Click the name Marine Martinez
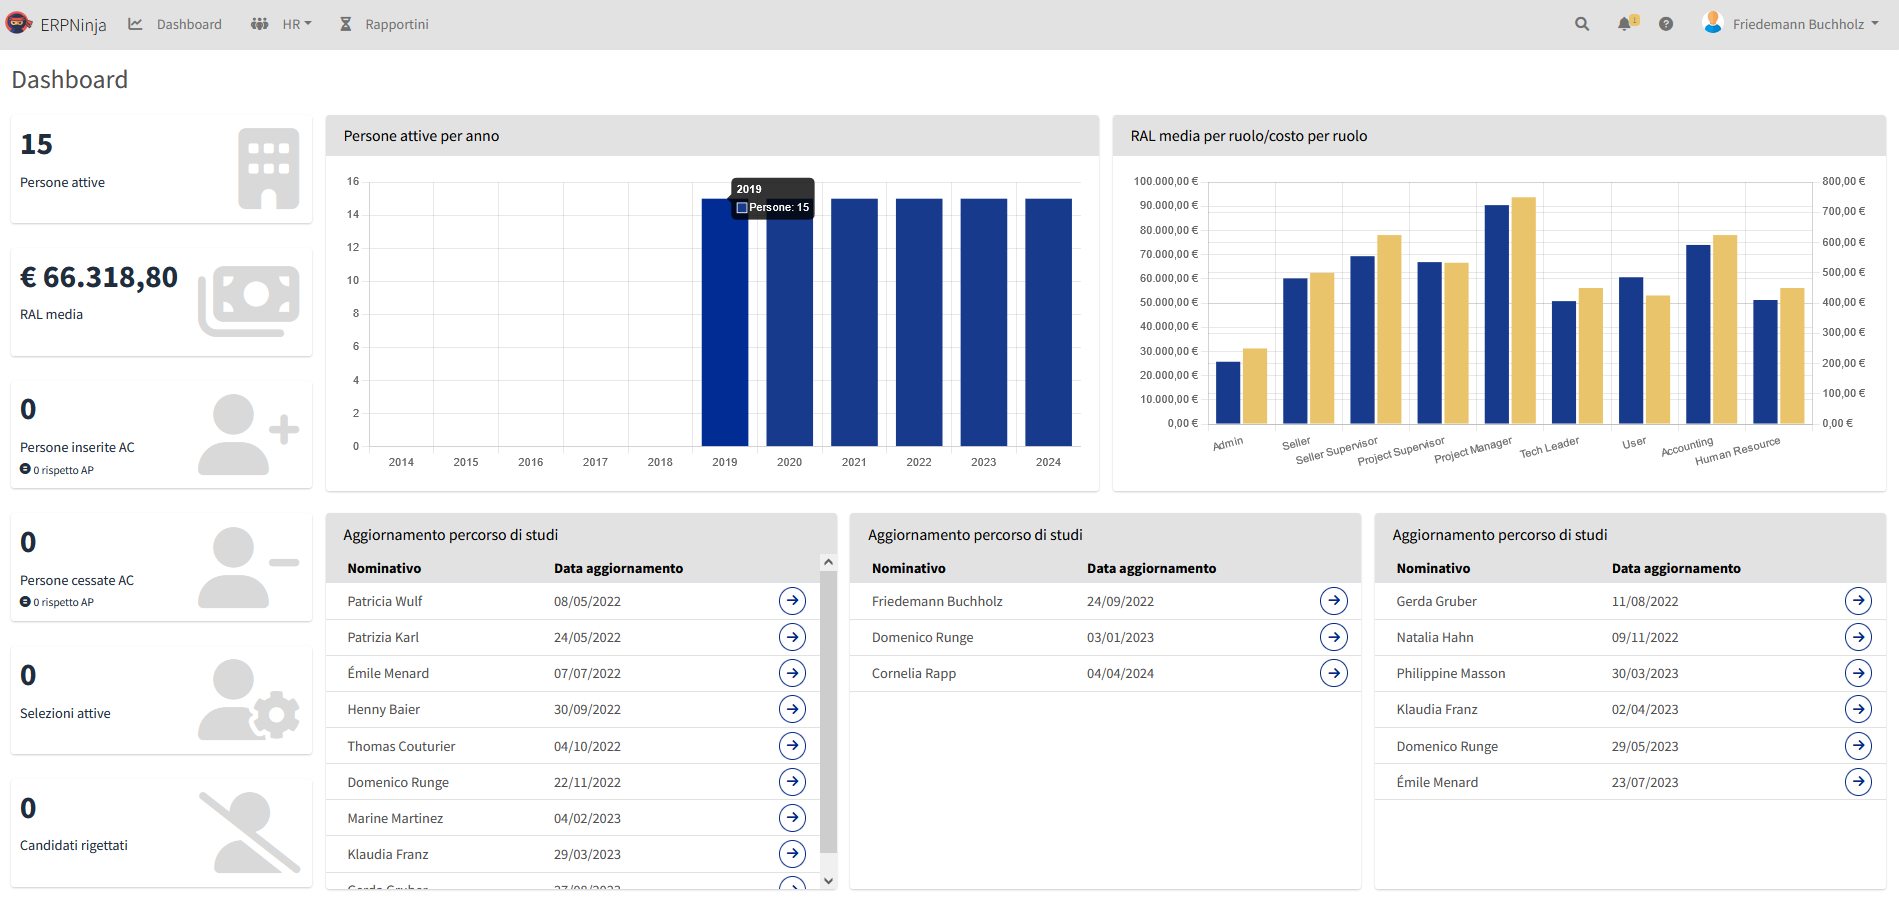Viewport: 1899px width, 905px height. pos(395,818)
